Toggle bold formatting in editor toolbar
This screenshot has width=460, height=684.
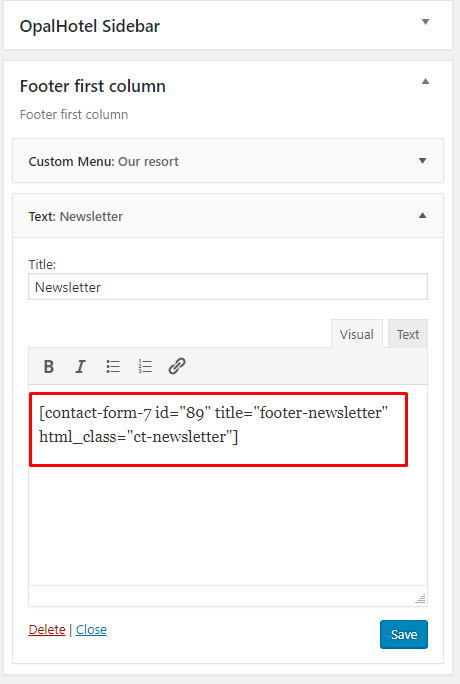click(49, 366)
